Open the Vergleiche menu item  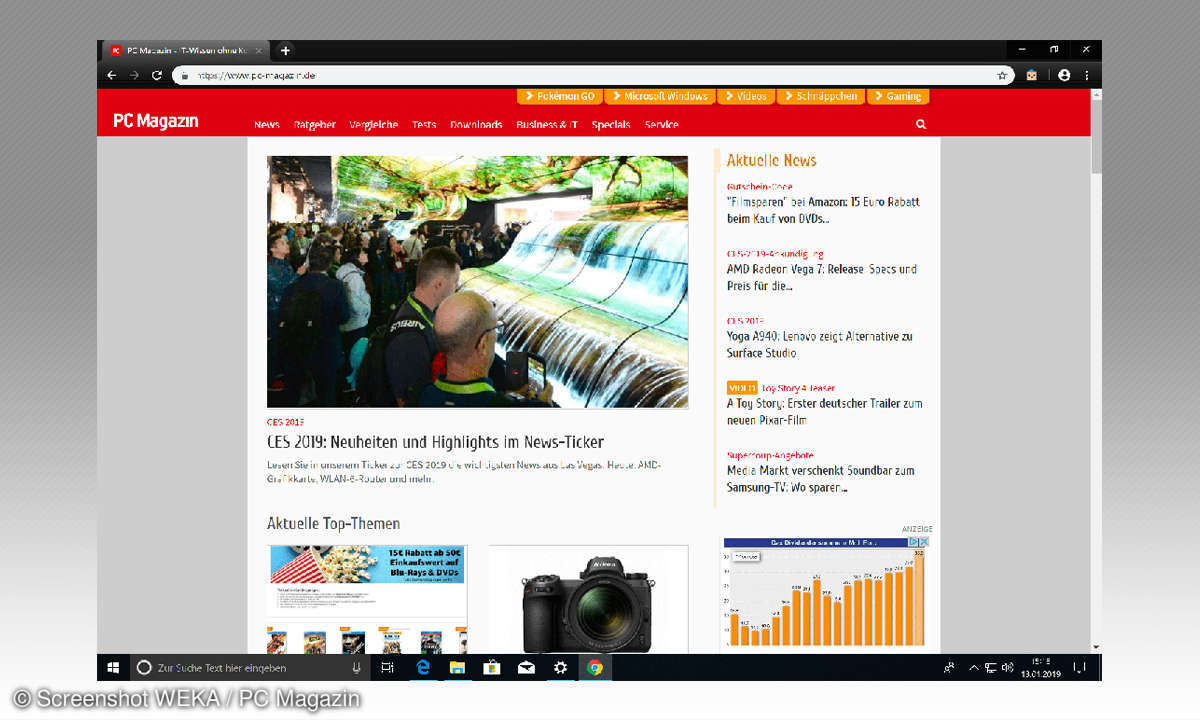[374, 125]
